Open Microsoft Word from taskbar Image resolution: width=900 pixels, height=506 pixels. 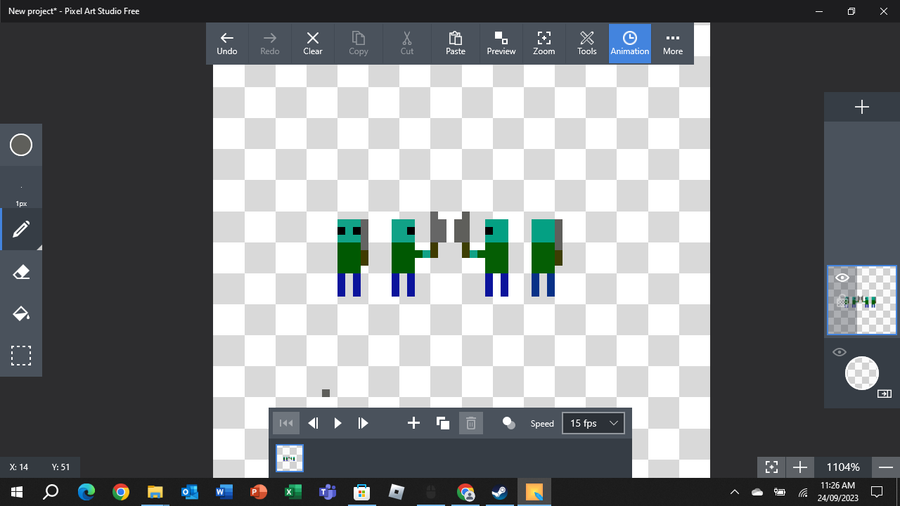(x=224, y=492)
